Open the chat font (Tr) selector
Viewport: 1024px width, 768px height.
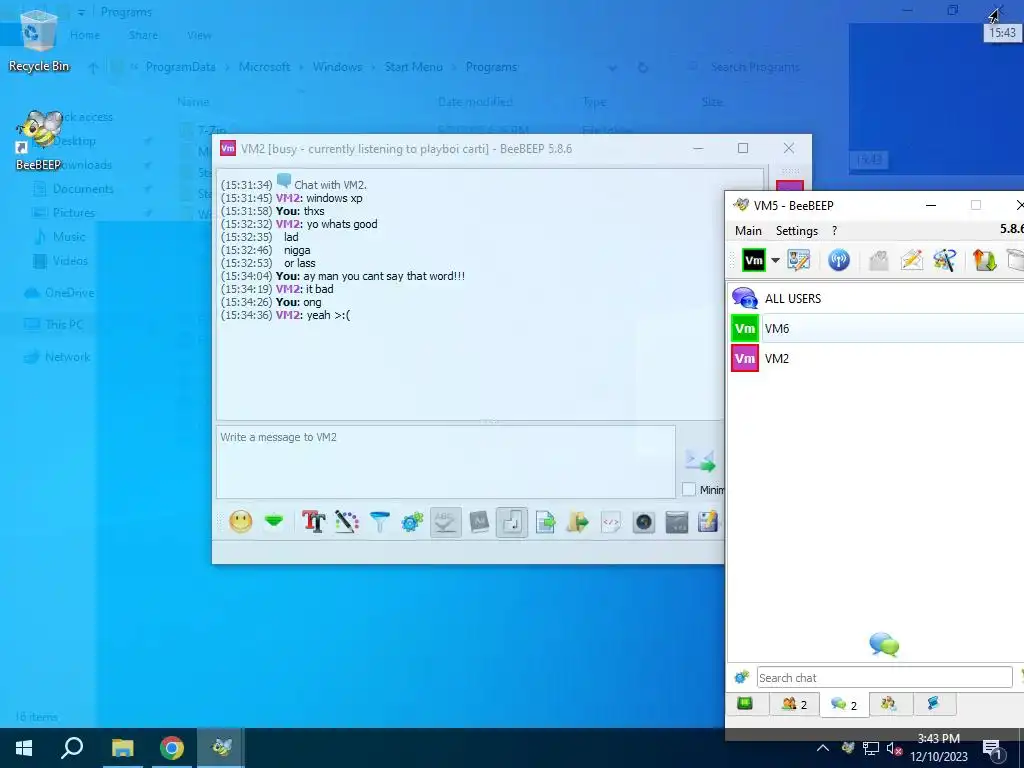point(313,522)
